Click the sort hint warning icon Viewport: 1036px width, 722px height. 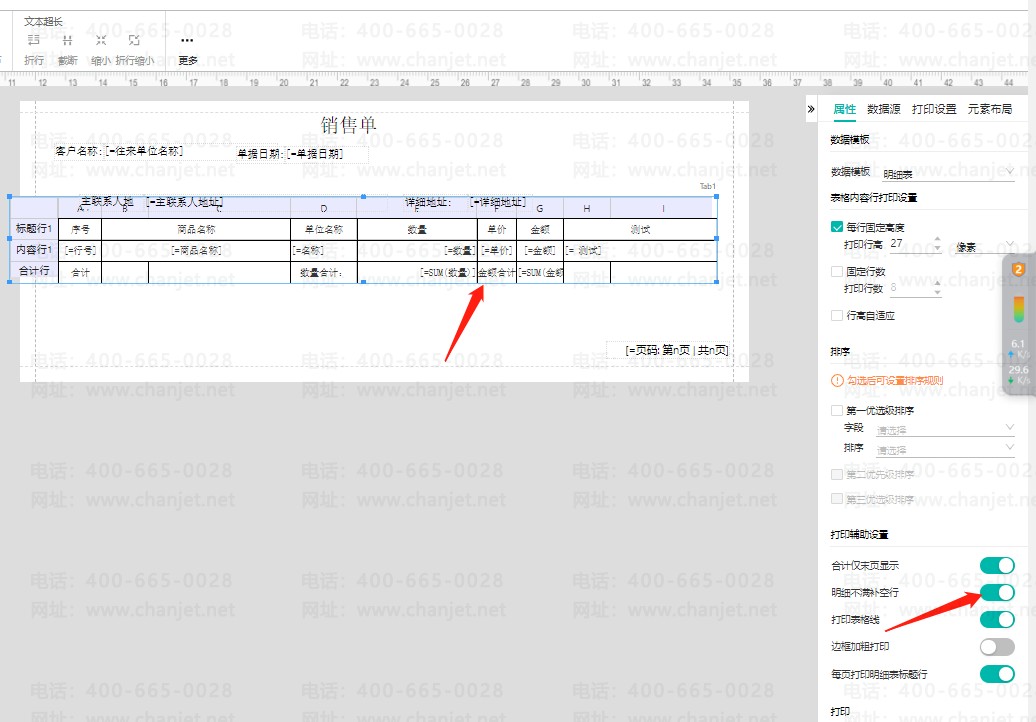coord(837,380)
